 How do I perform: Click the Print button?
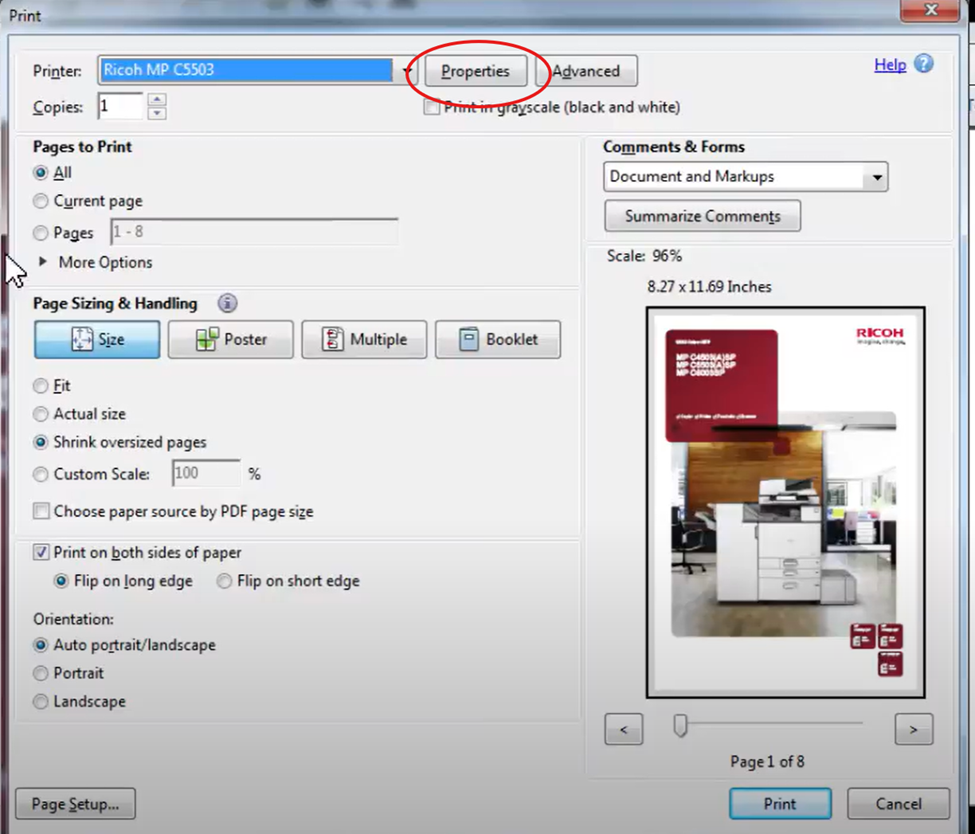(x=780, y=804)
